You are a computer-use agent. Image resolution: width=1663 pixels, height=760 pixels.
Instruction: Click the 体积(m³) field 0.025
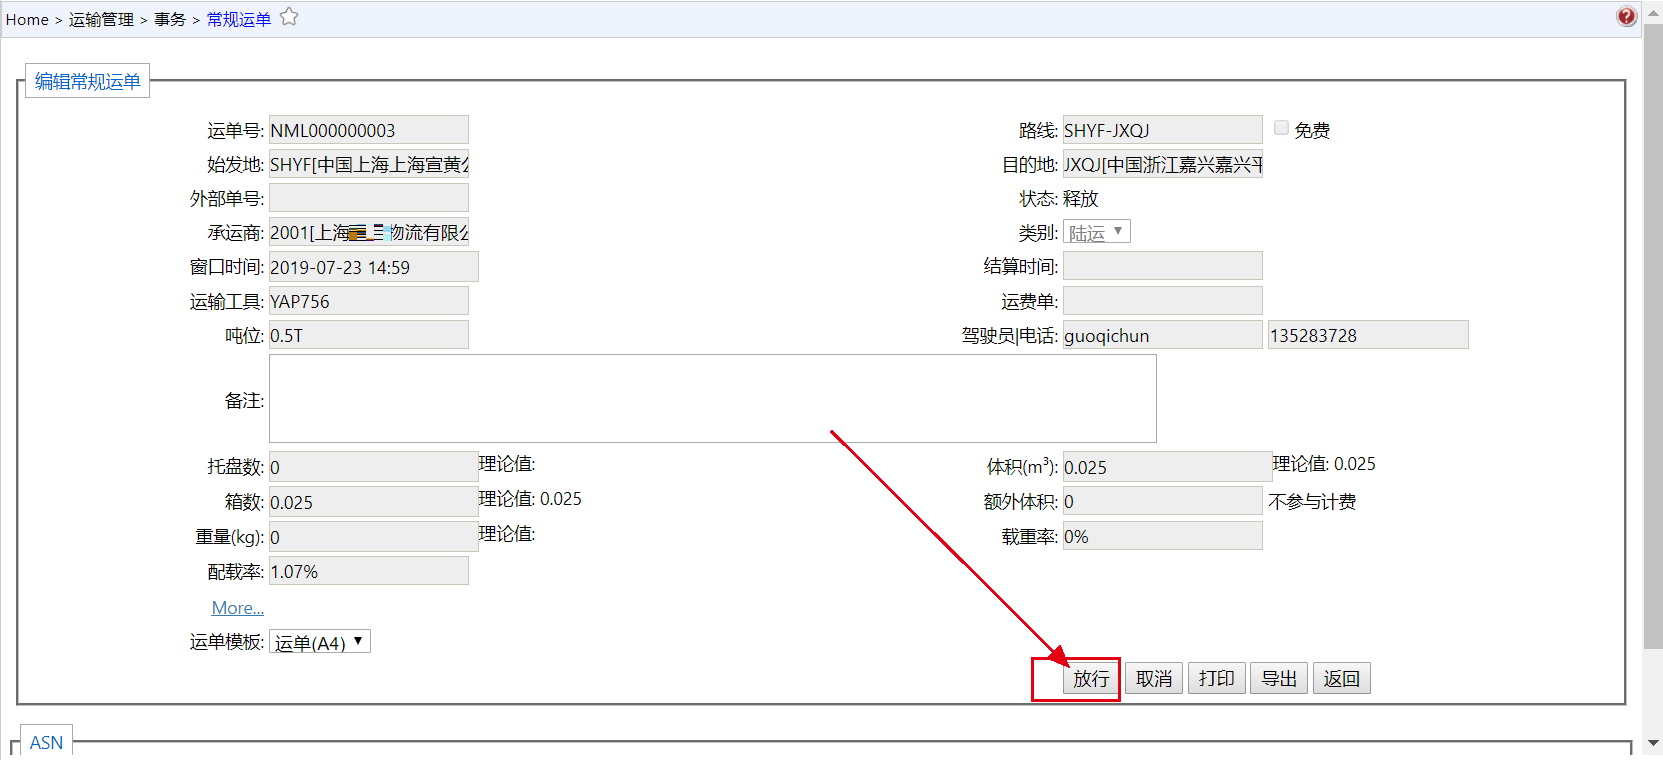pos(1168,467)
